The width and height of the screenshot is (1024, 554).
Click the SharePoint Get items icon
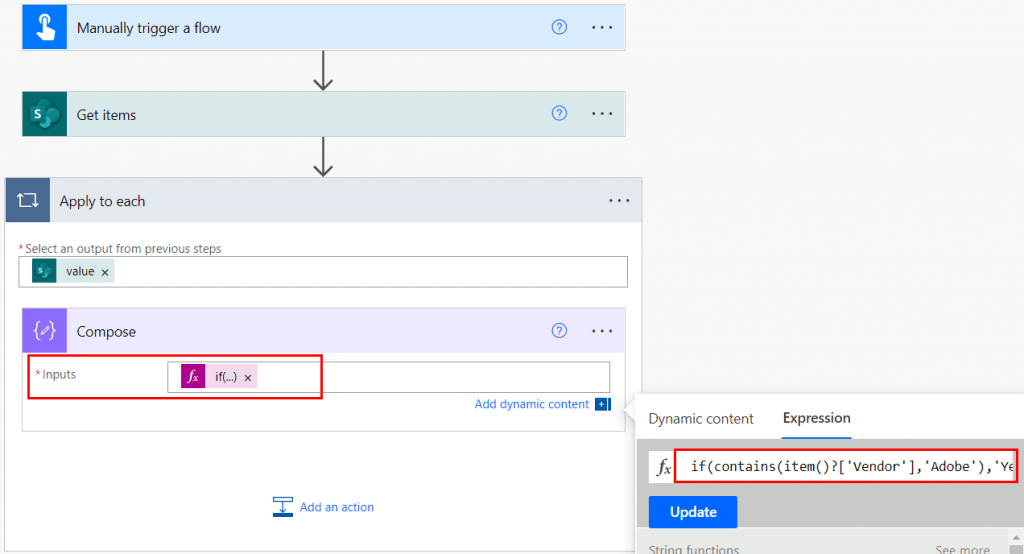44,114
